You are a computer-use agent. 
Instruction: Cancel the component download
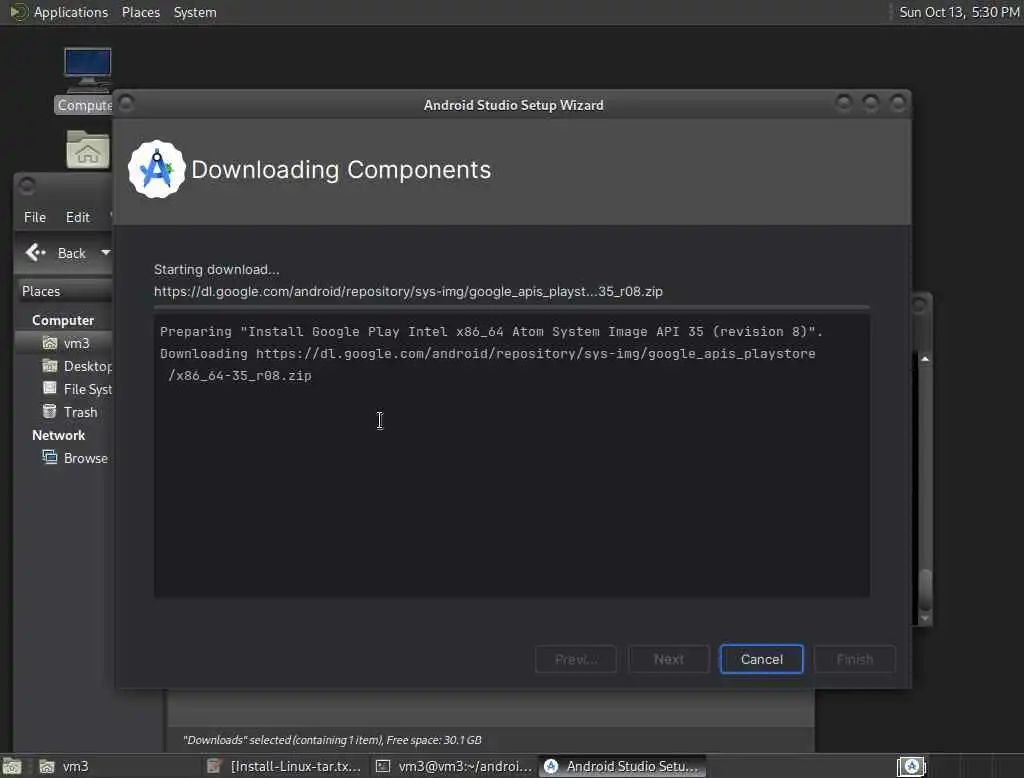pos(761,659)
